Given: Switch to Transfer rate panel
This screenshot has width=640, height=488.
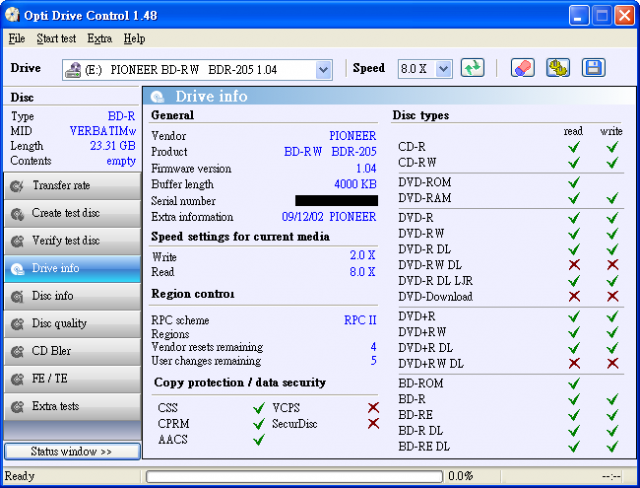Looking at the screenshot, I should click(x=72, y=186).
